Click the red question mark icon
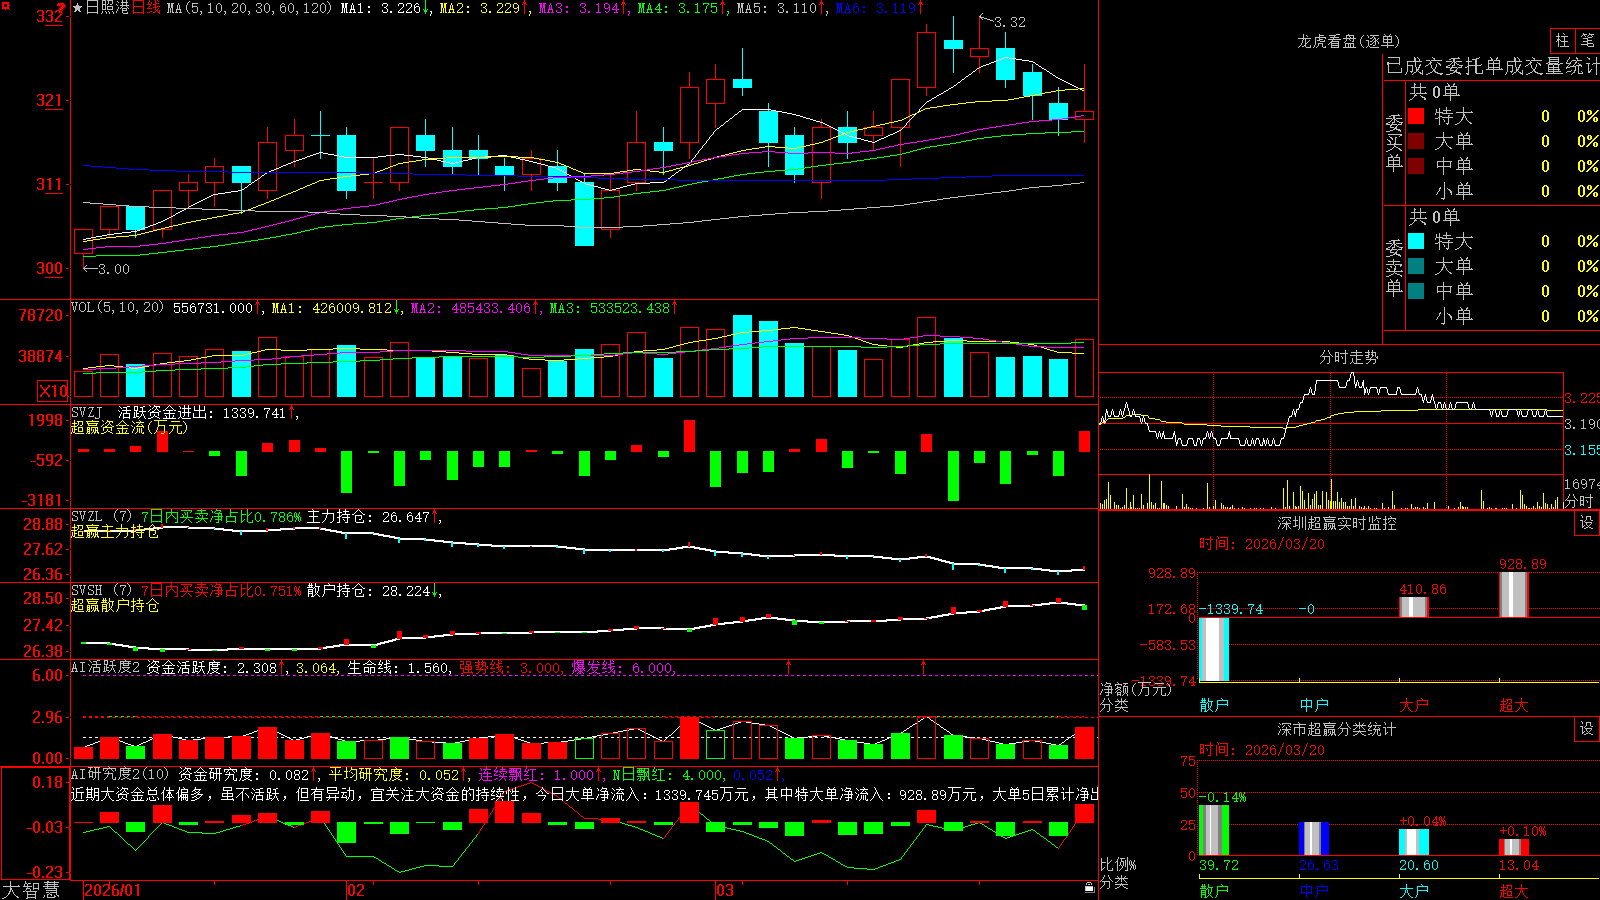This screenshot has height=900, width=1600. [x=62, y=8]
